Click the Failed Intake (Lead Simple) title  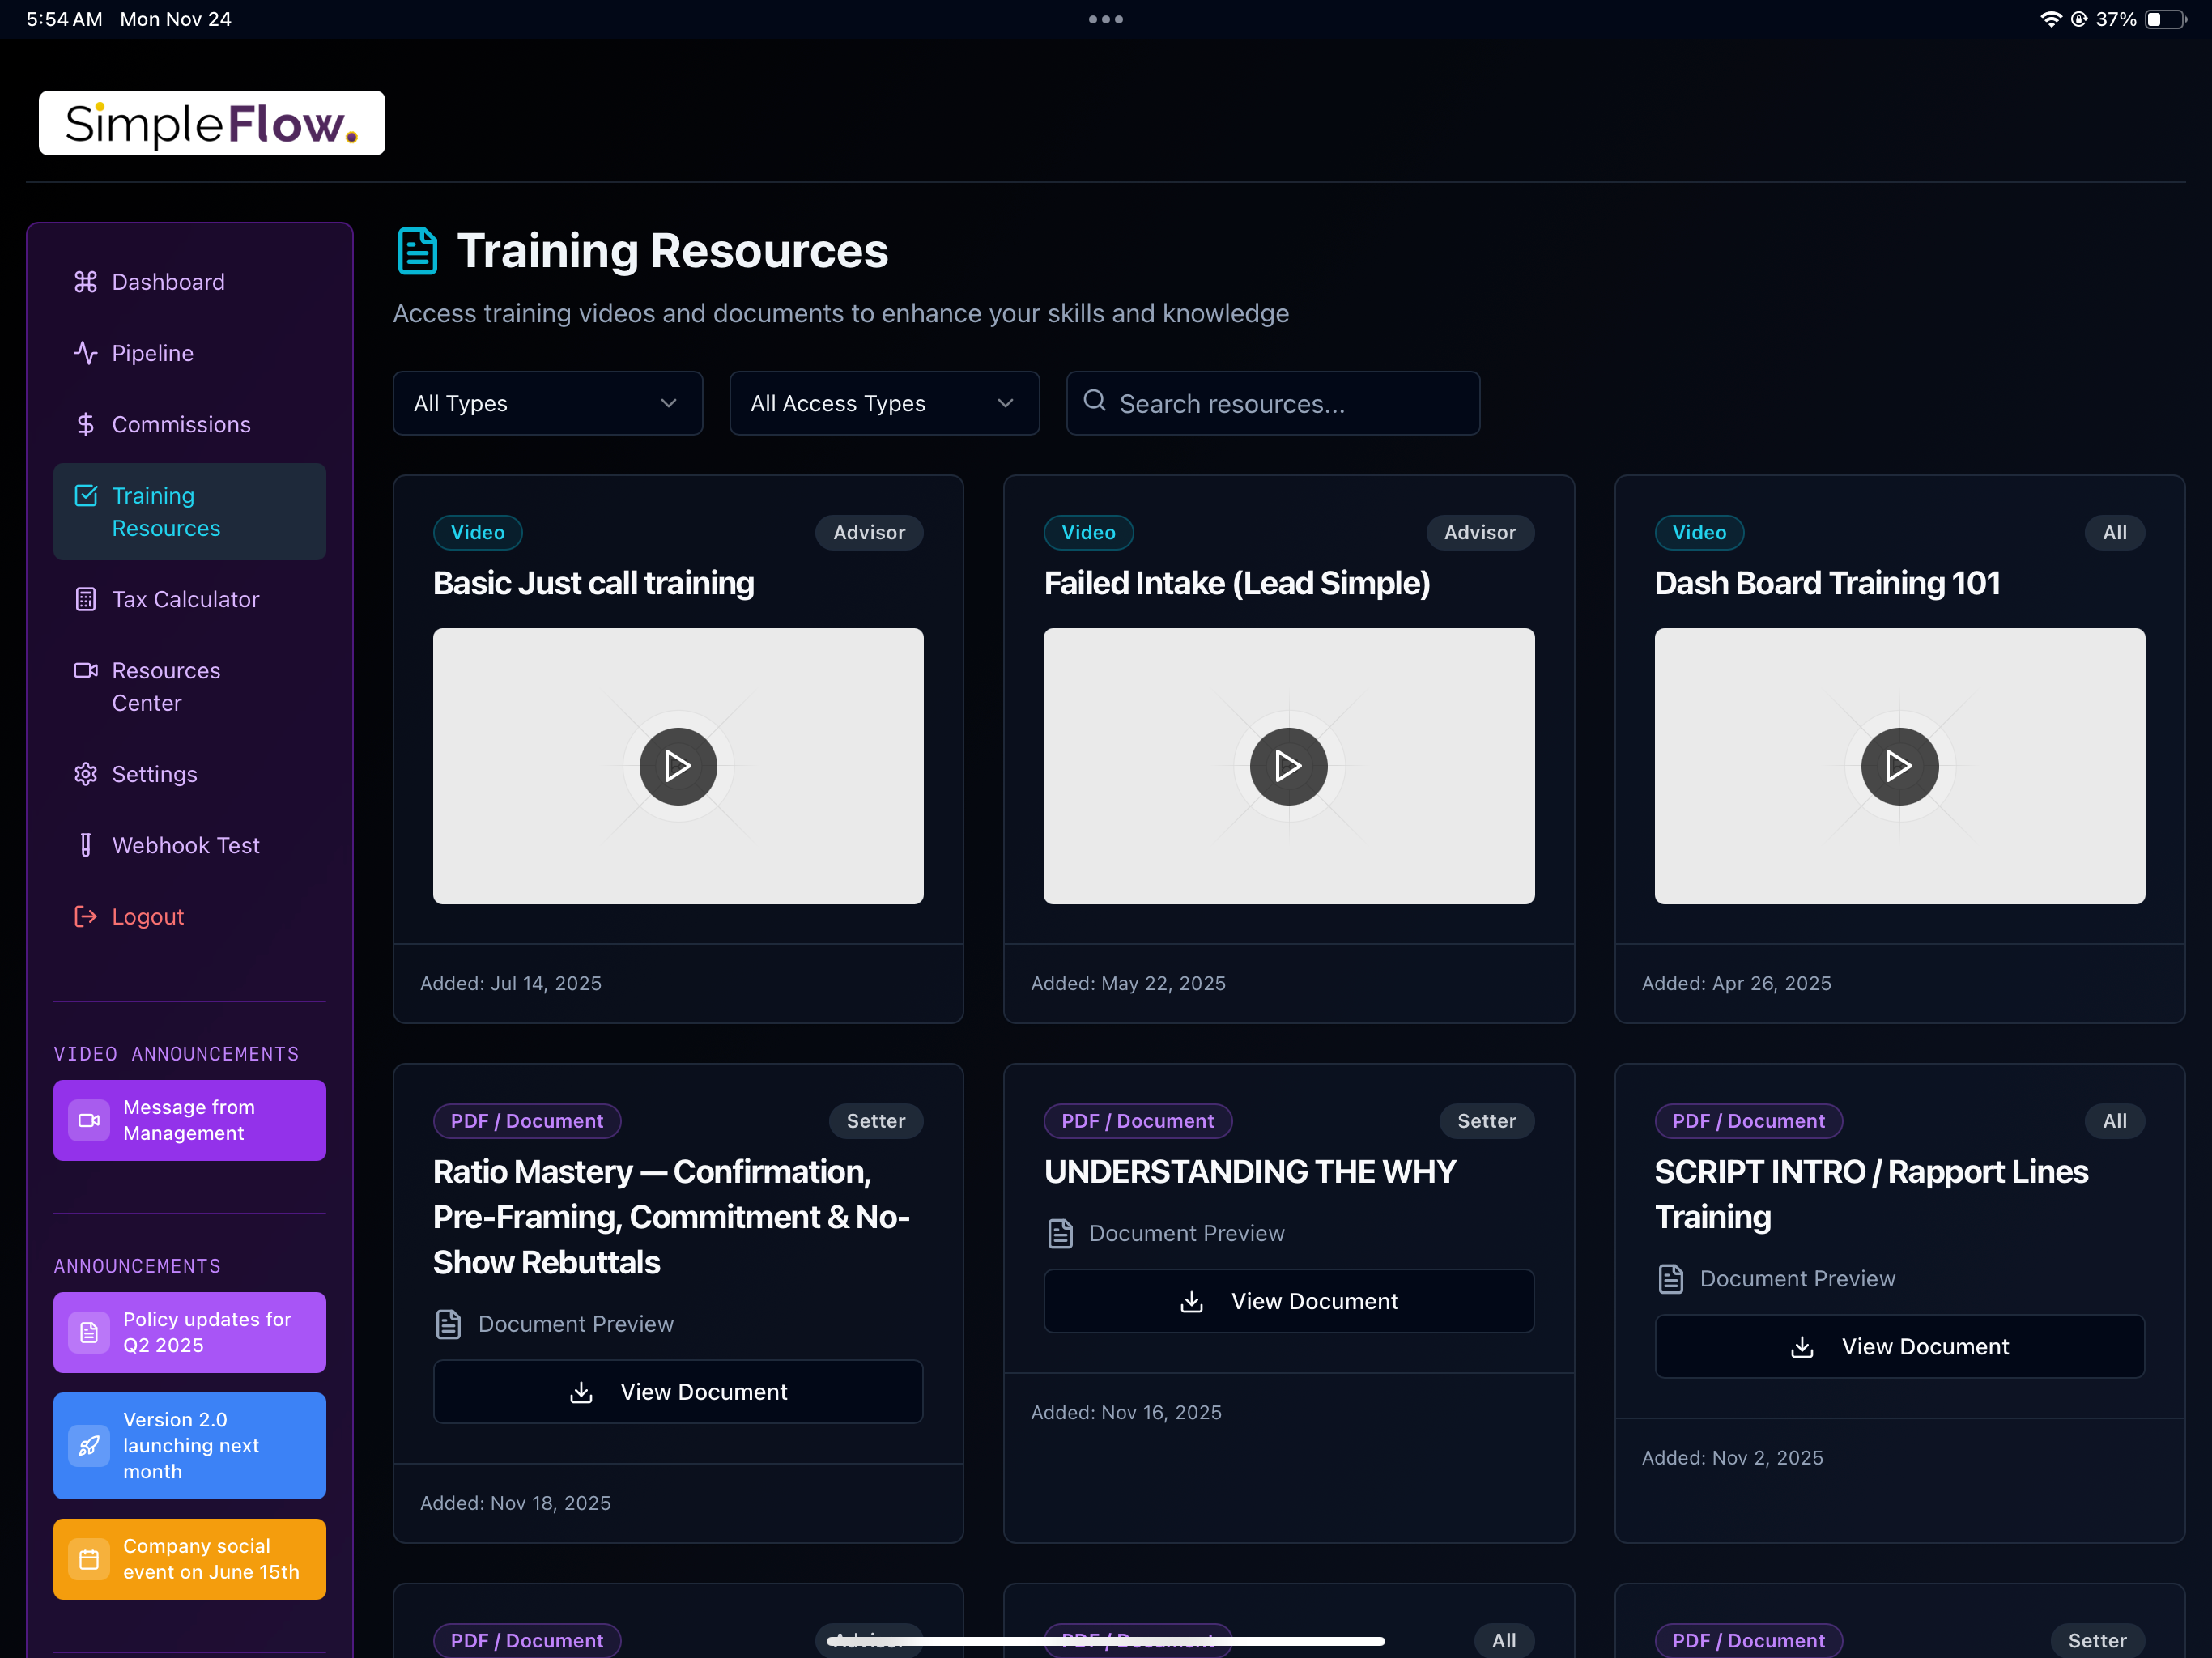tap(1236, 583)
